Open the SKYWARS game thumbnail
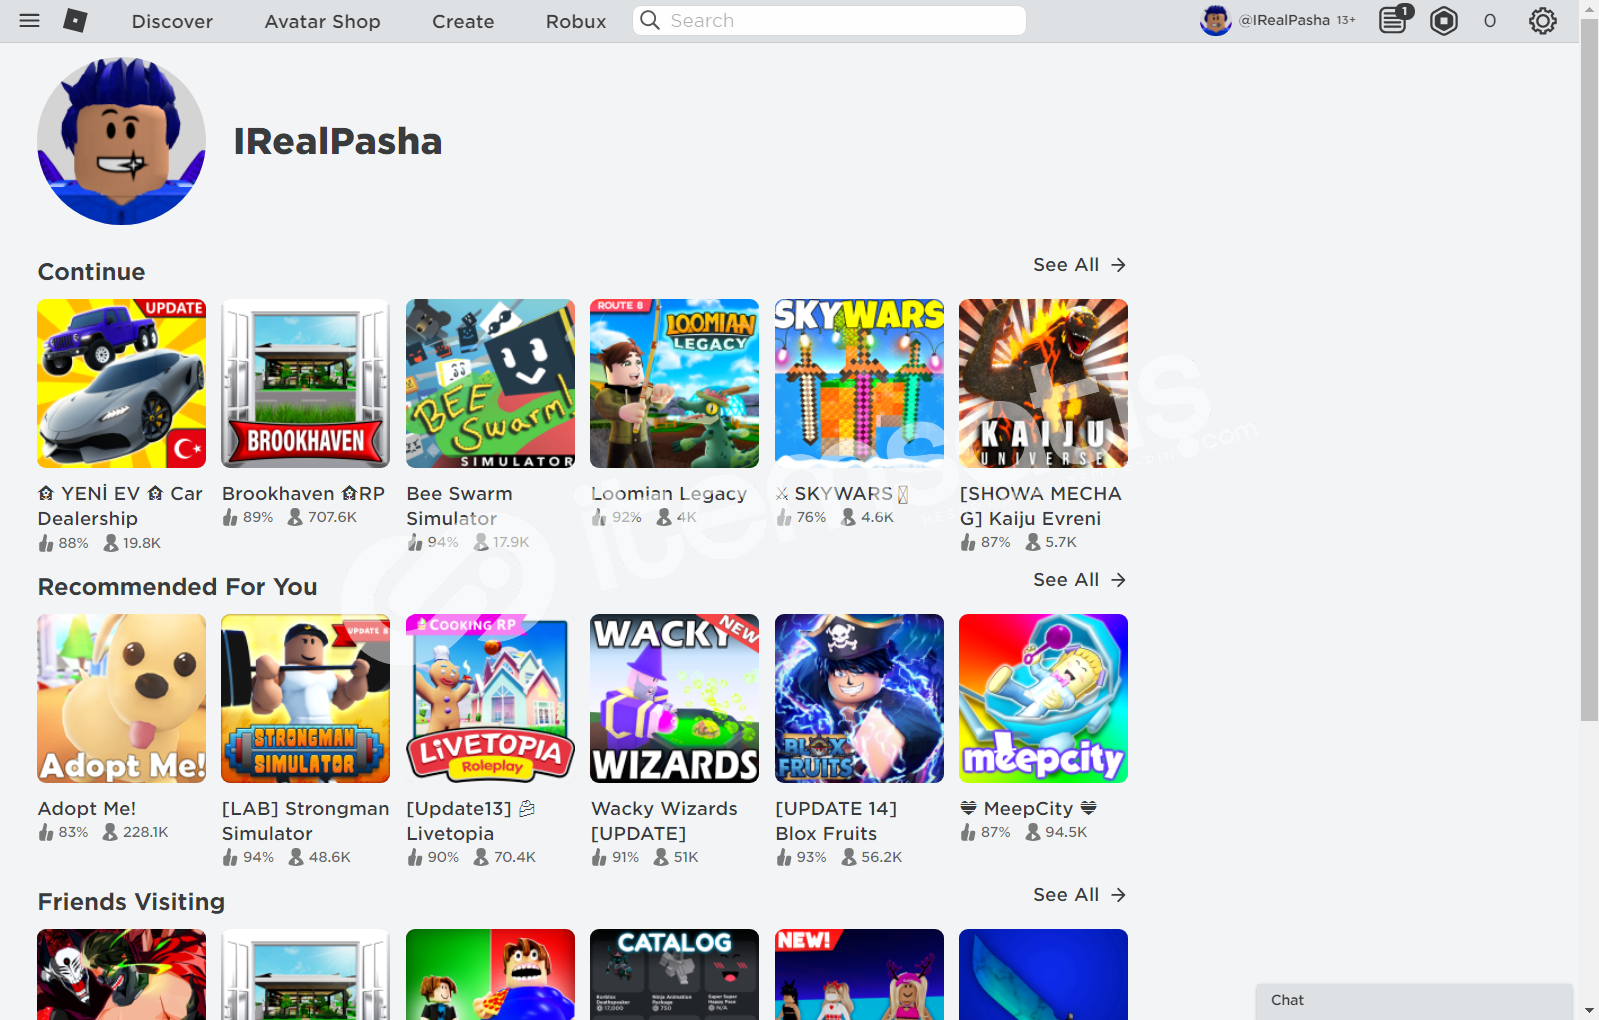The width and height of the screenshot is (1599, 1020). point(859,383)
